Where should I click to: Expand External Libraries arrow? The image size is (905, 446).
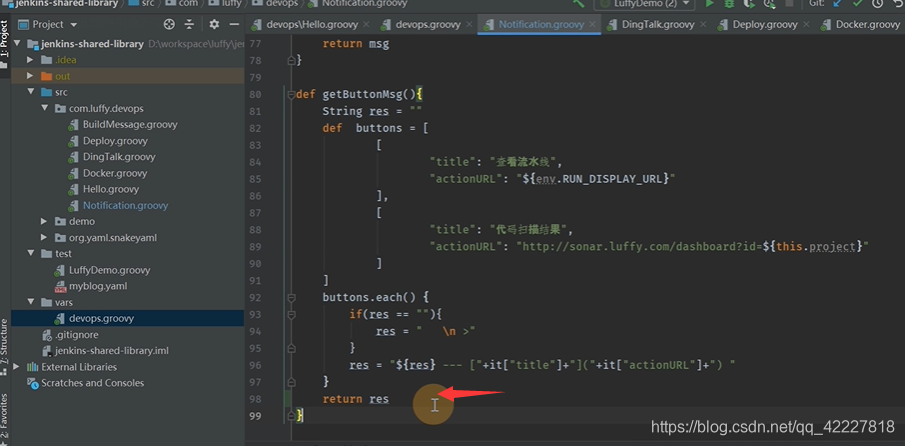(x=16, y=367)
